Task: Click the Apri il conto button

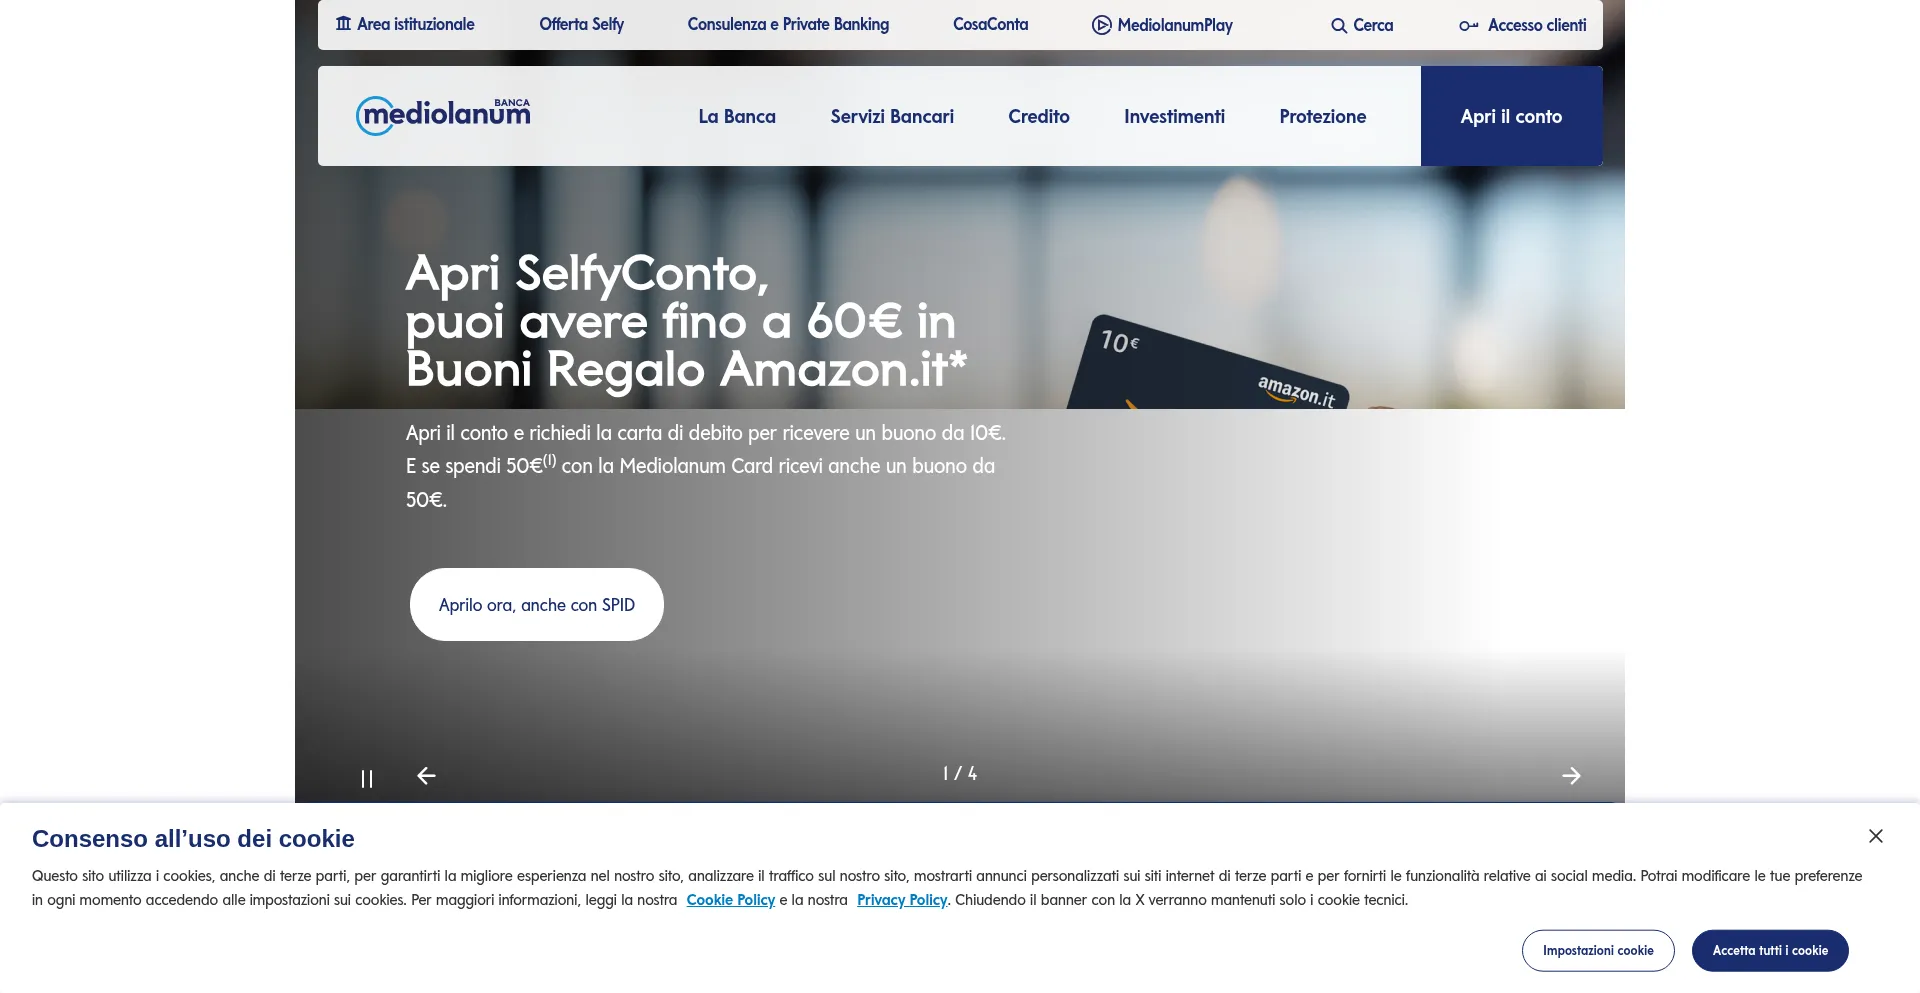Action: click(1511, 116)
